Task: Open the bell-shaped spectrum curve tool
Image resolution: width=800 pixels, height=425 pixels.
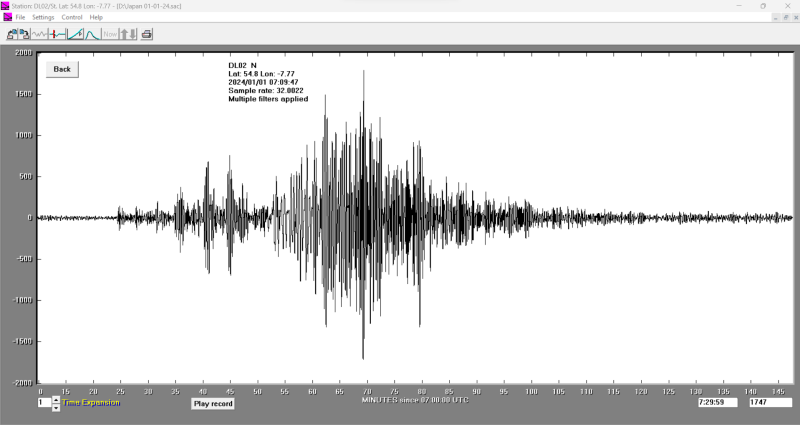Action: 93,34
